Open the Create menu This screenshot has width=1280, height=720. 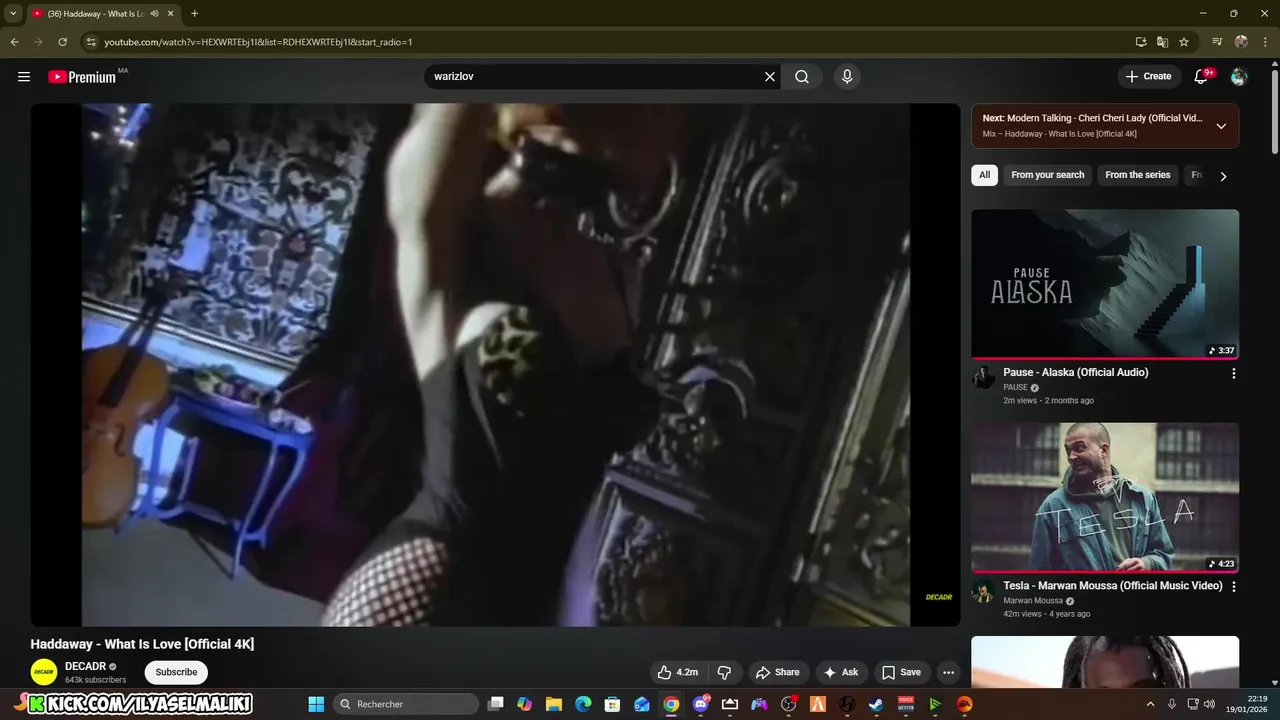coord(1148,76)
